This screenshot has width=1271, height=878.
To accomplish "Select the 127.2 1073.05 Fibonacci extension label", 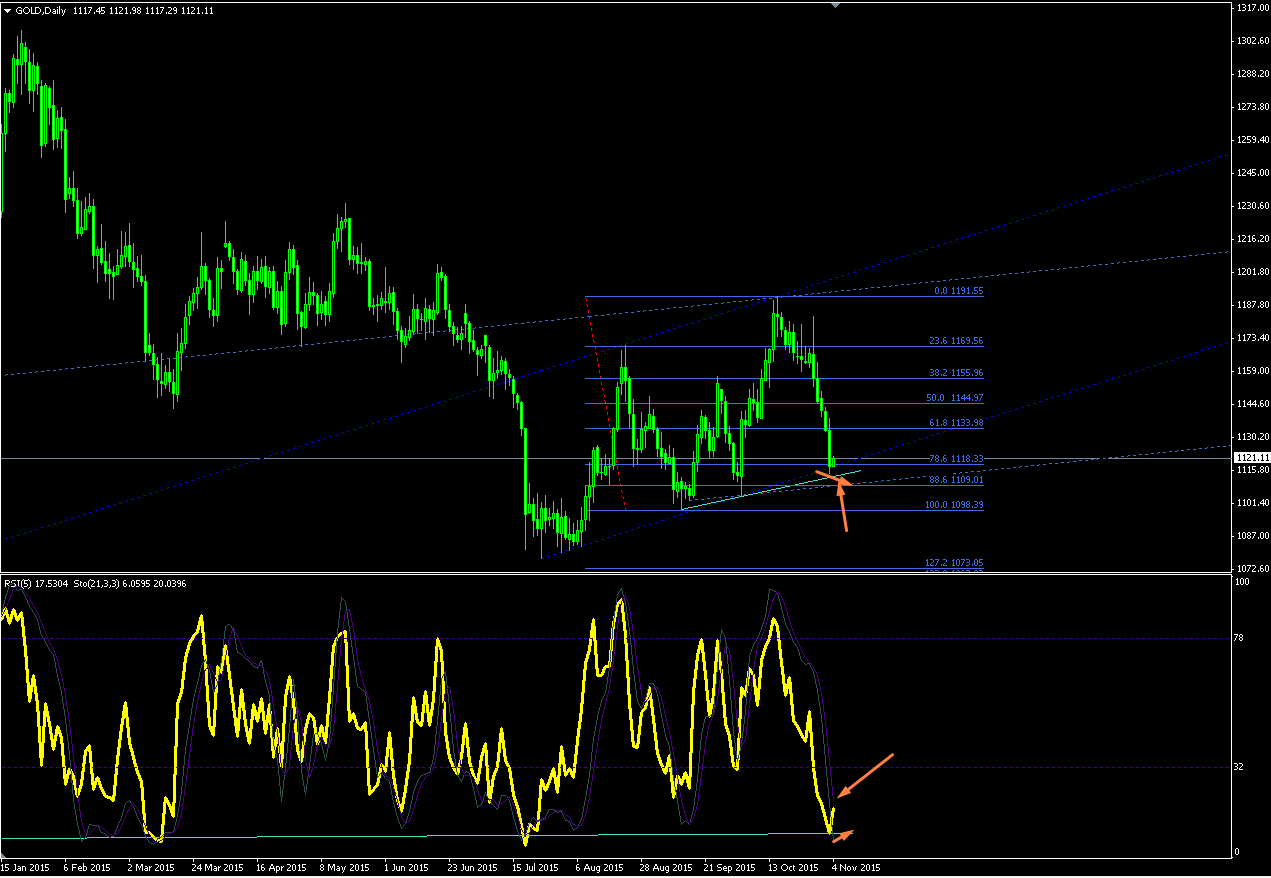I will pos(955,563).
